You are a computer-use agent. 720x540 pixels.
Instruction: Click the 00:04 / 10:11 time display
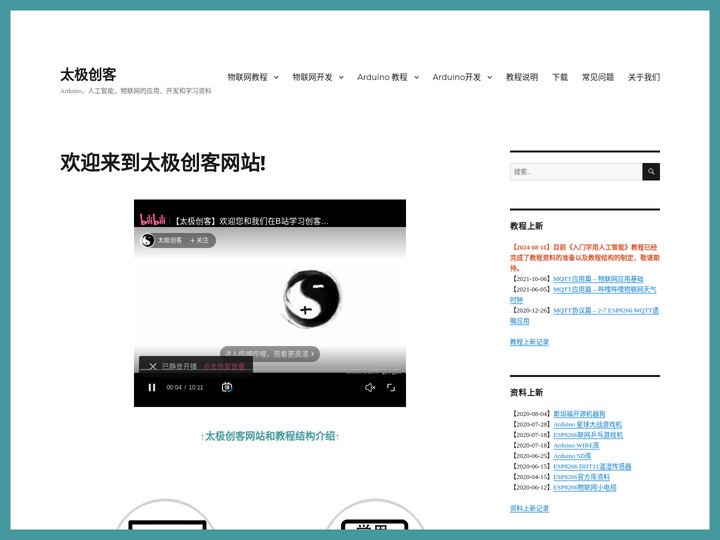[x=185, y=388]
